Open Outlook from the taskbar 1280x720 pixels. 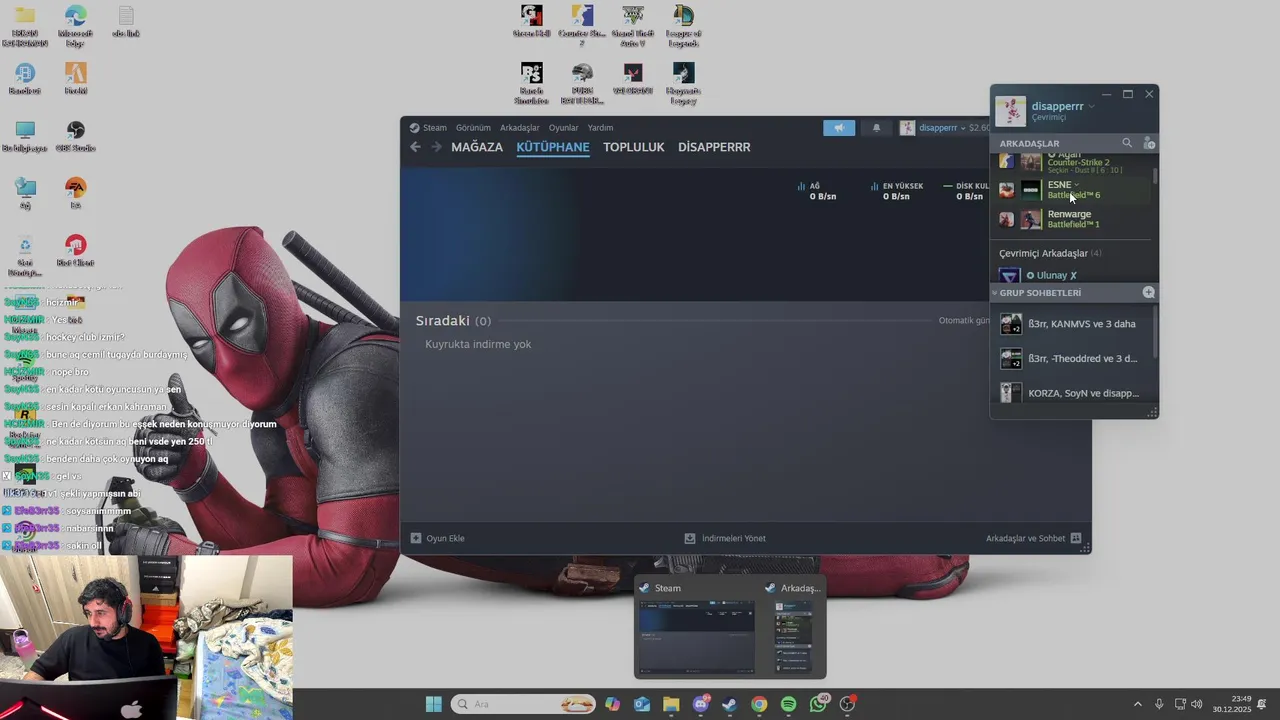642,704
